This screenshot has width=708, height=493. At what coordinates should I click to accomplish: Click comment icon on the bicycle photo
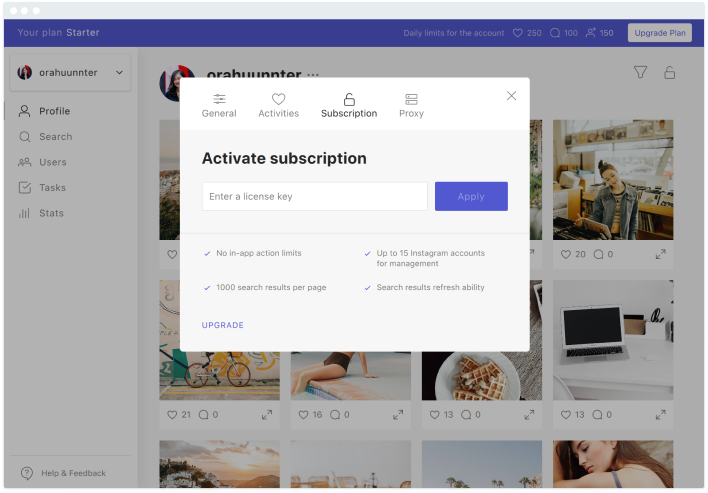click(x=204, y=415)
